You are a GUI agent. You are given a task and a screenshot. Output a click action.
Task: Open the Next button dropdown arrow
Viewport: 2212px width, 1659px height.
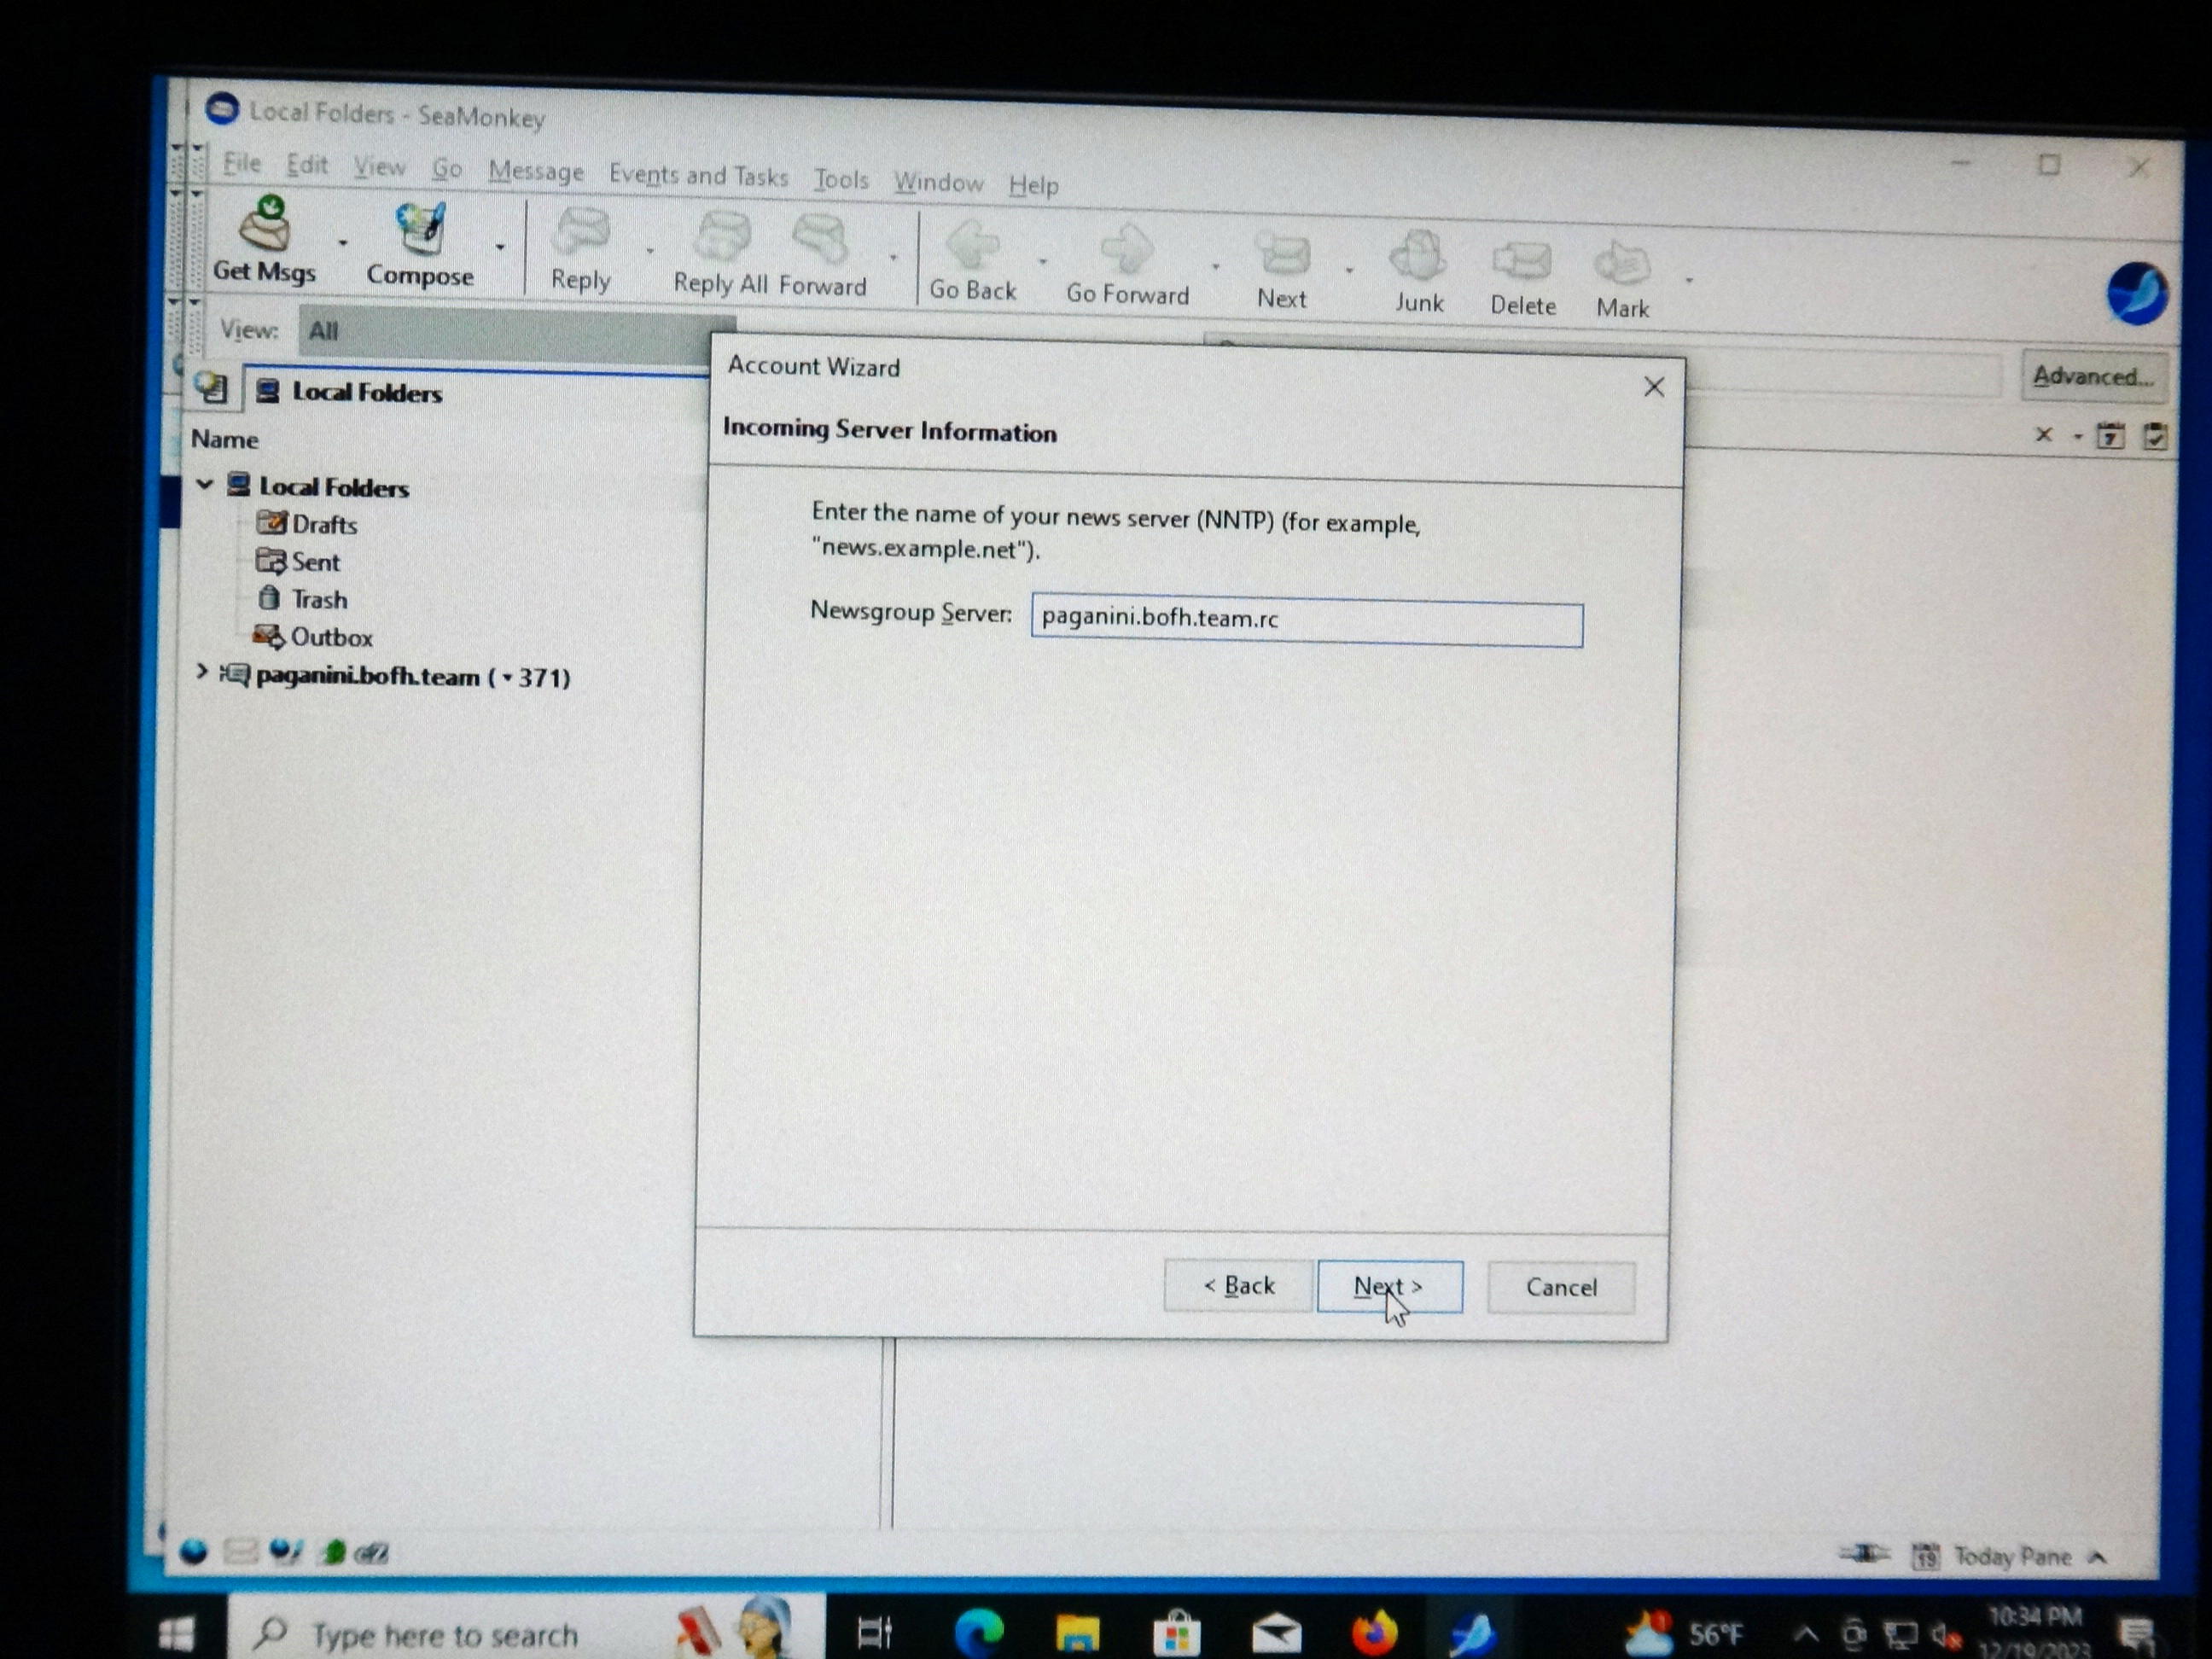pos(1349,270)
